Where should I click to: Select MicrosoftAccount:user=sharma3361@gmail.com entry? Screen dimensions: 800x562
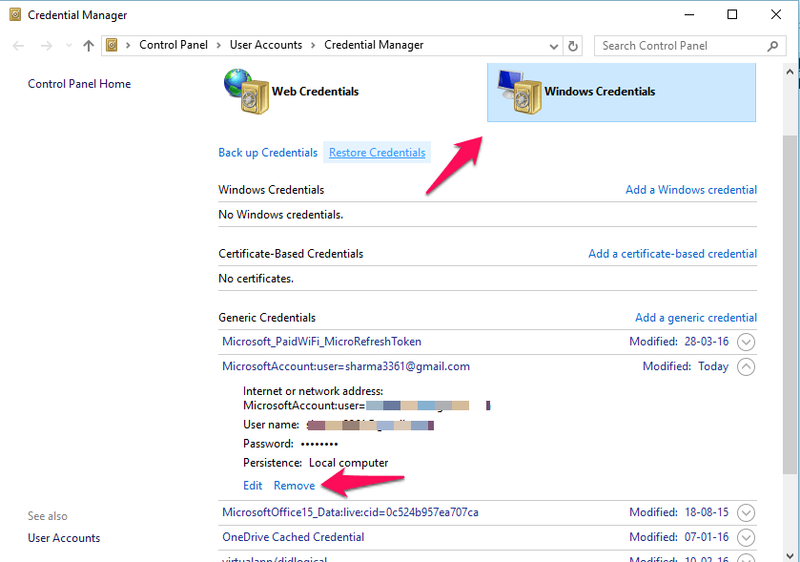pos(346,366)
